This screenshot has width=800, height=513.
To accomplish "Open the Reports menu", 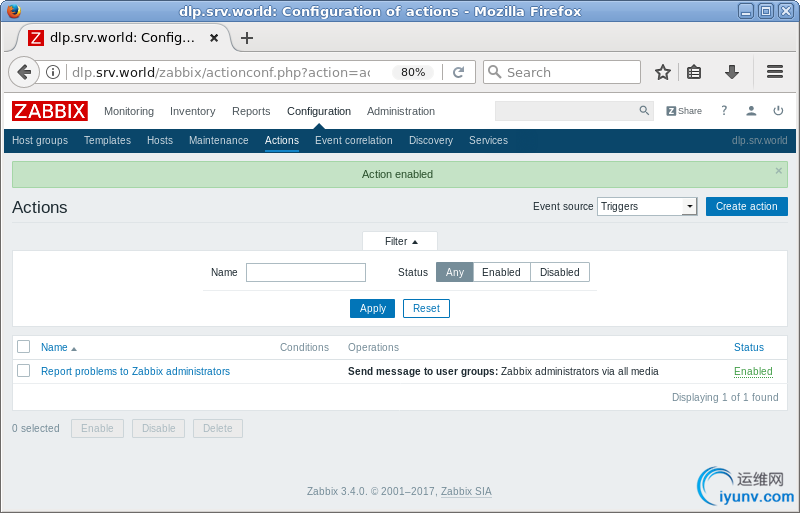I will [251, 111].
